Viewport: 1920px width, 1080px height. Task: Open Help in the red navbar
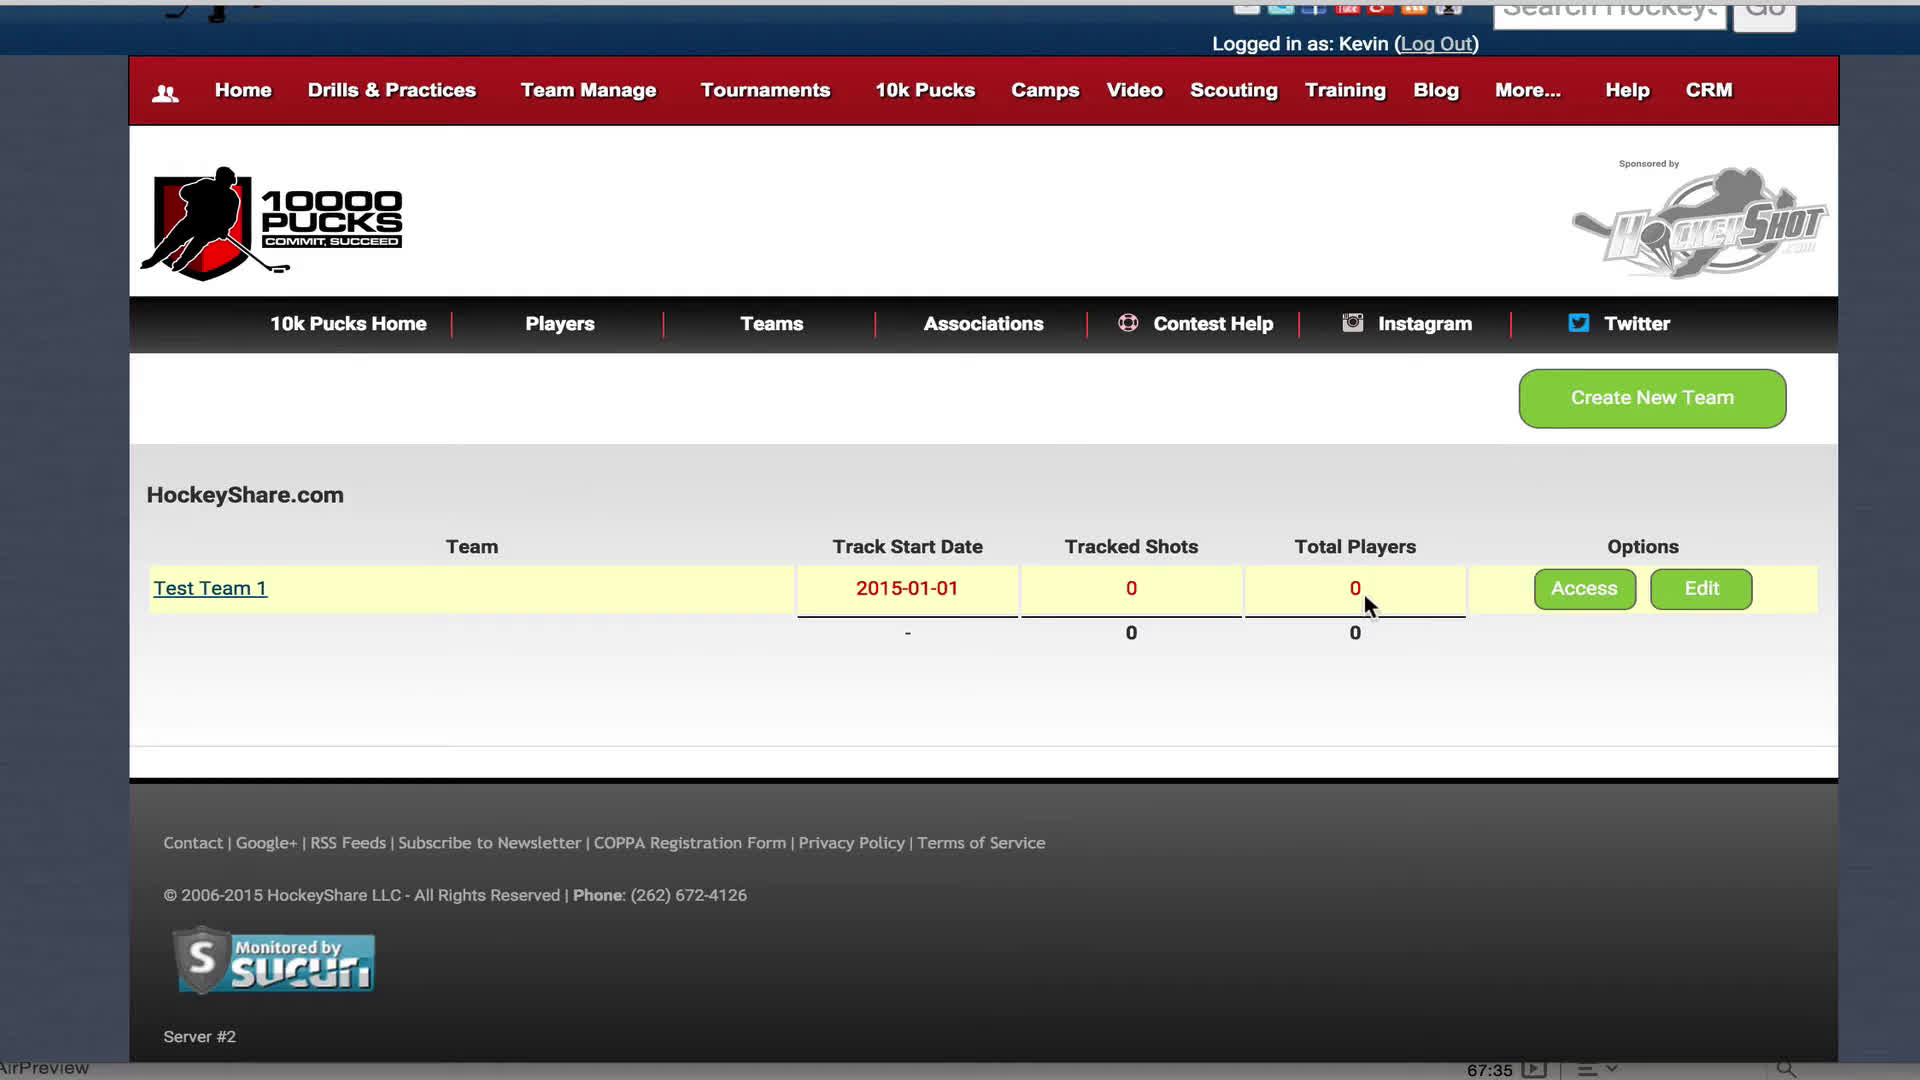[x=1627, y=90]
